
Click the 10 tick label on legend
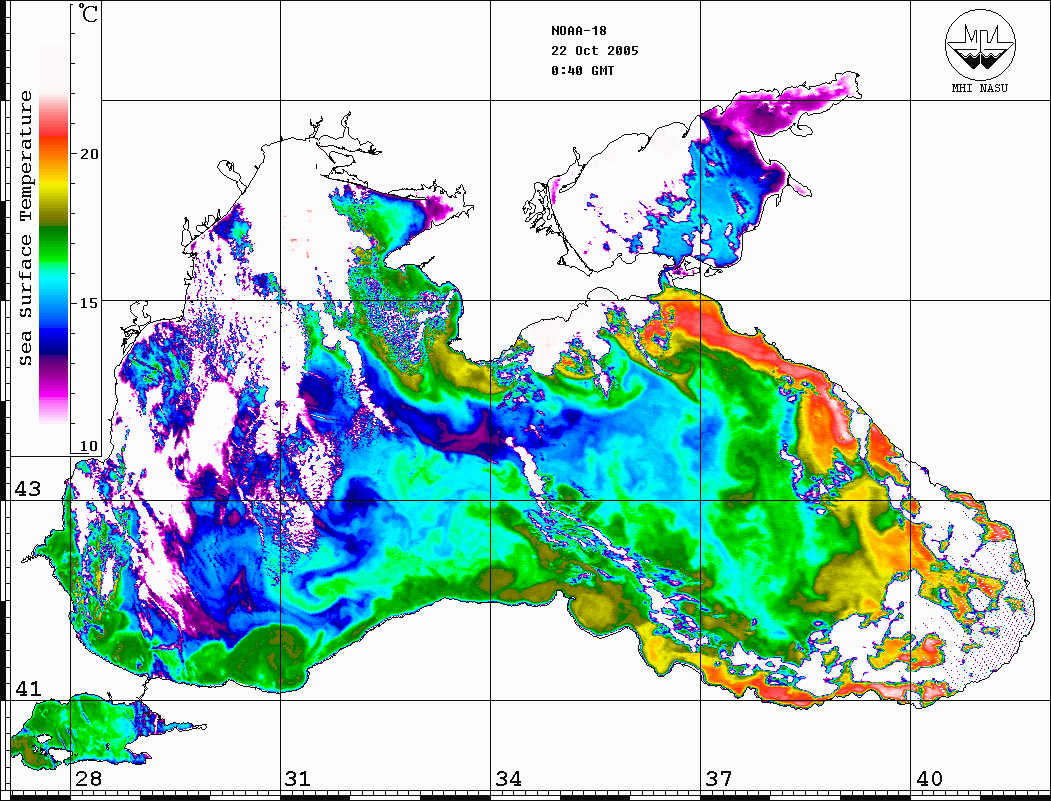(89, 446)
